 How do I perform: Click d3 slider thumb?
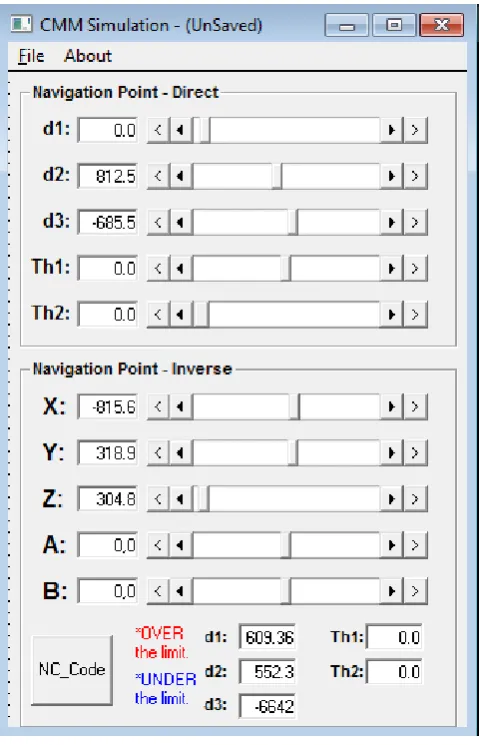point(293,222)
